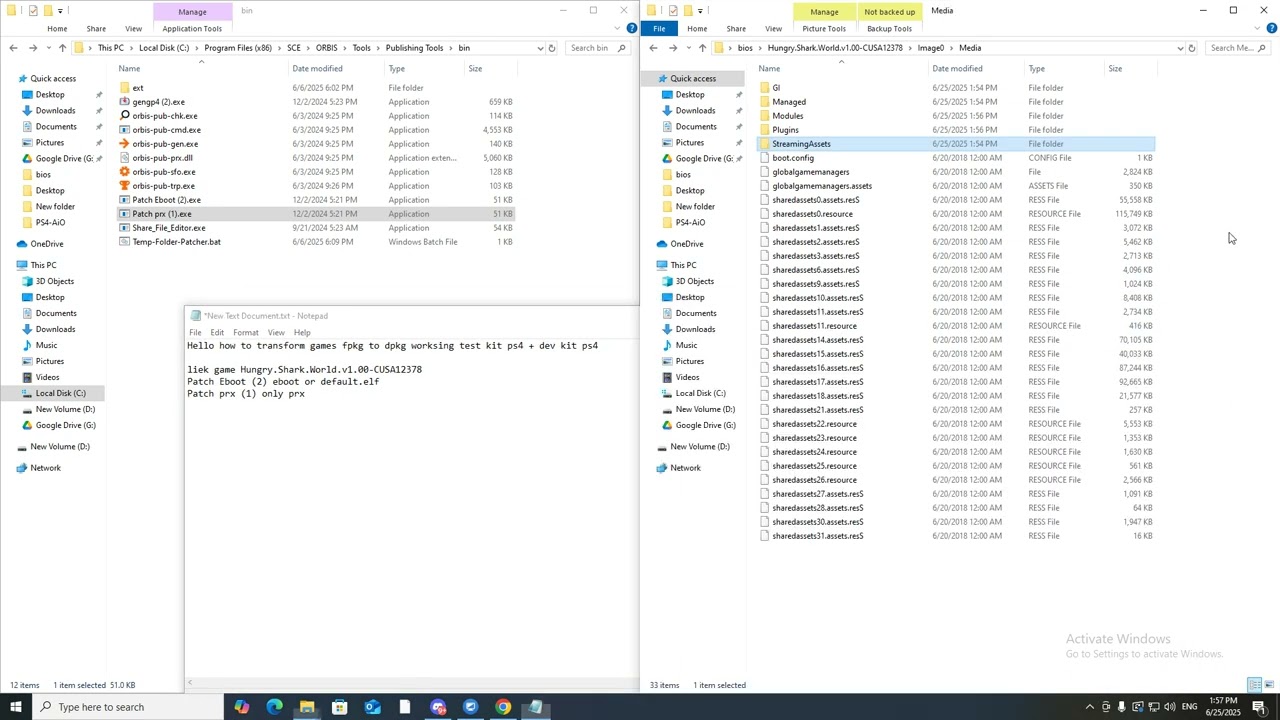
Task: Click Properties quick access icon in bin window
Action: 33,11
